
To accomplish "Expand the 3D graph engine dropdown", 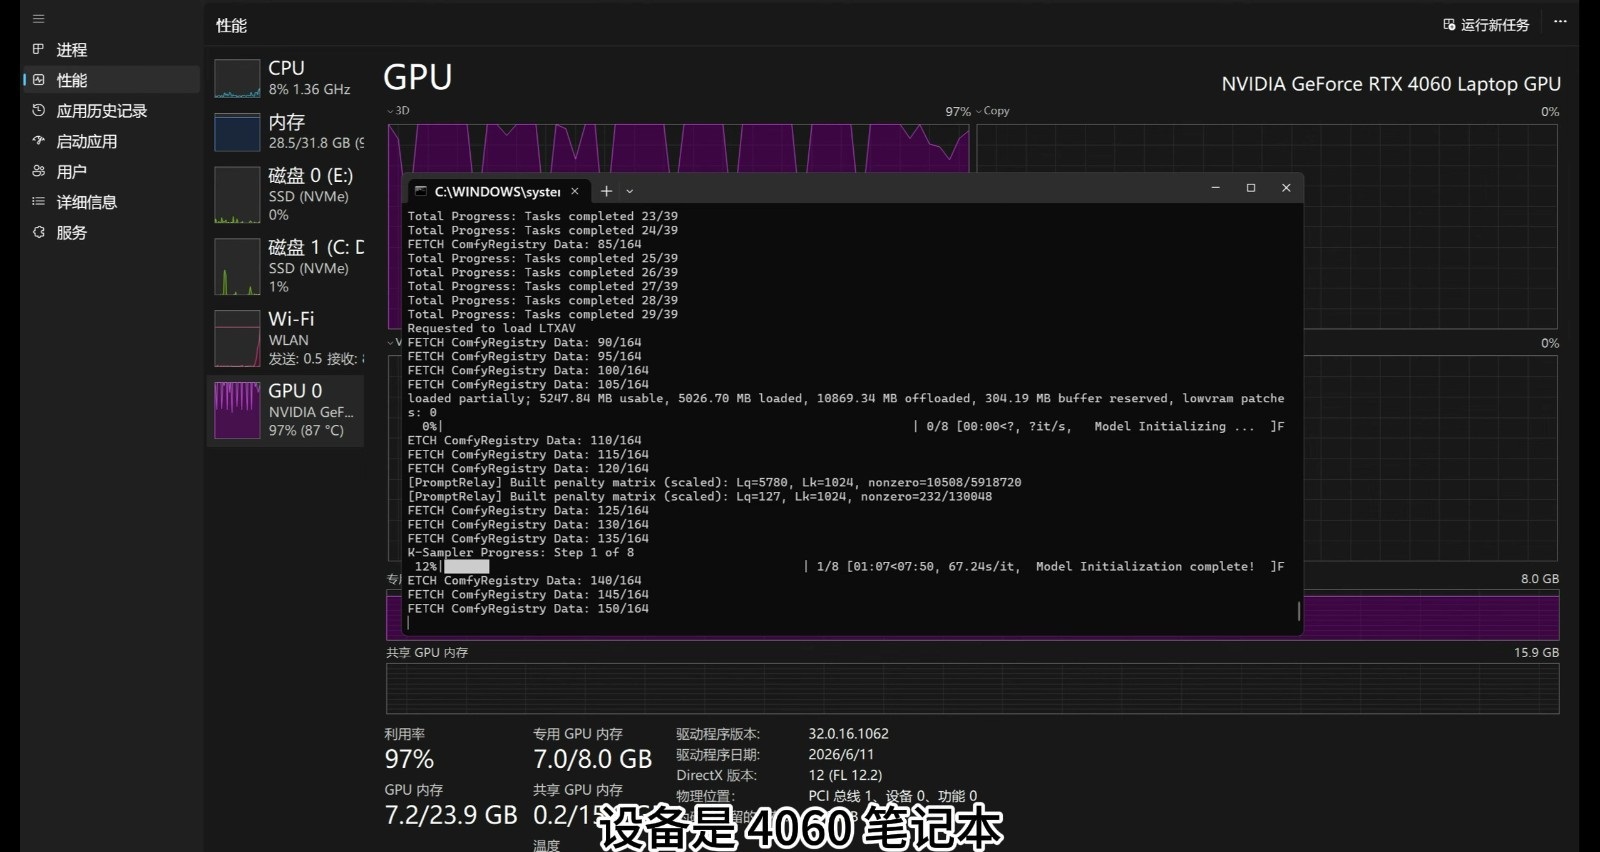I will pyautogui.click(x=398, y=111).
